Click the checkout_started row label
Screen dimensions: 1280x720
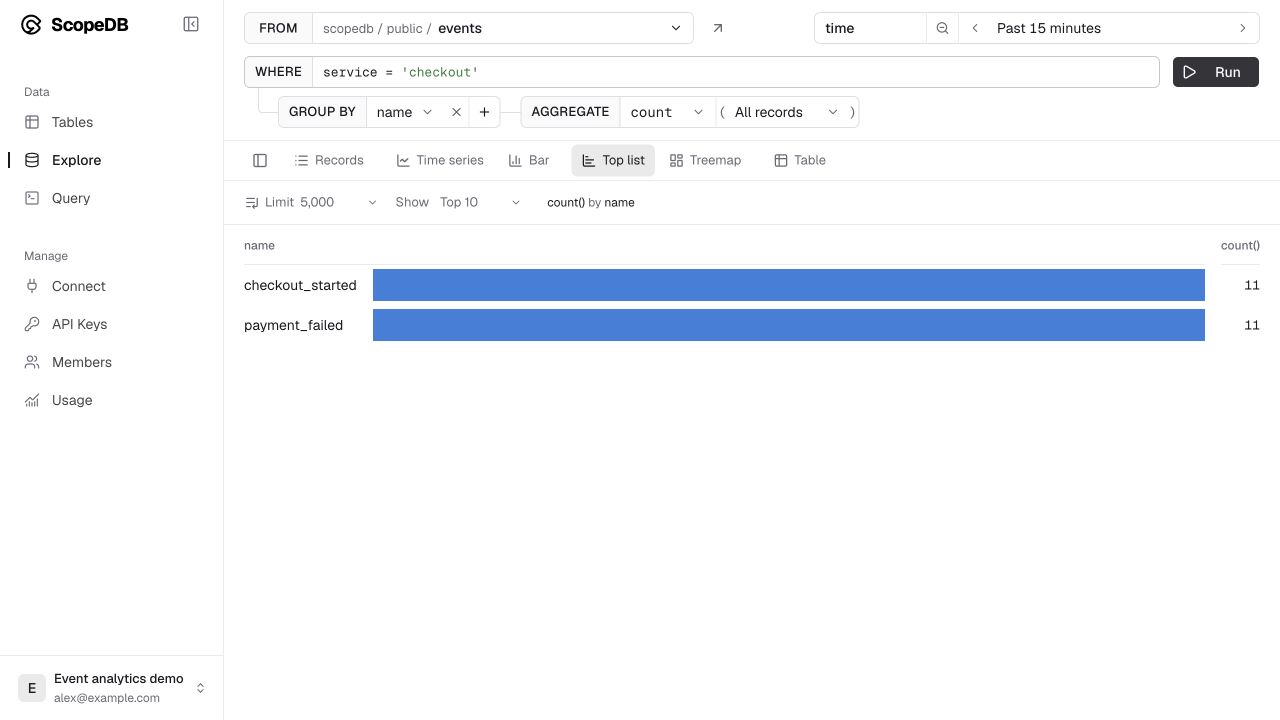point(300,285)
